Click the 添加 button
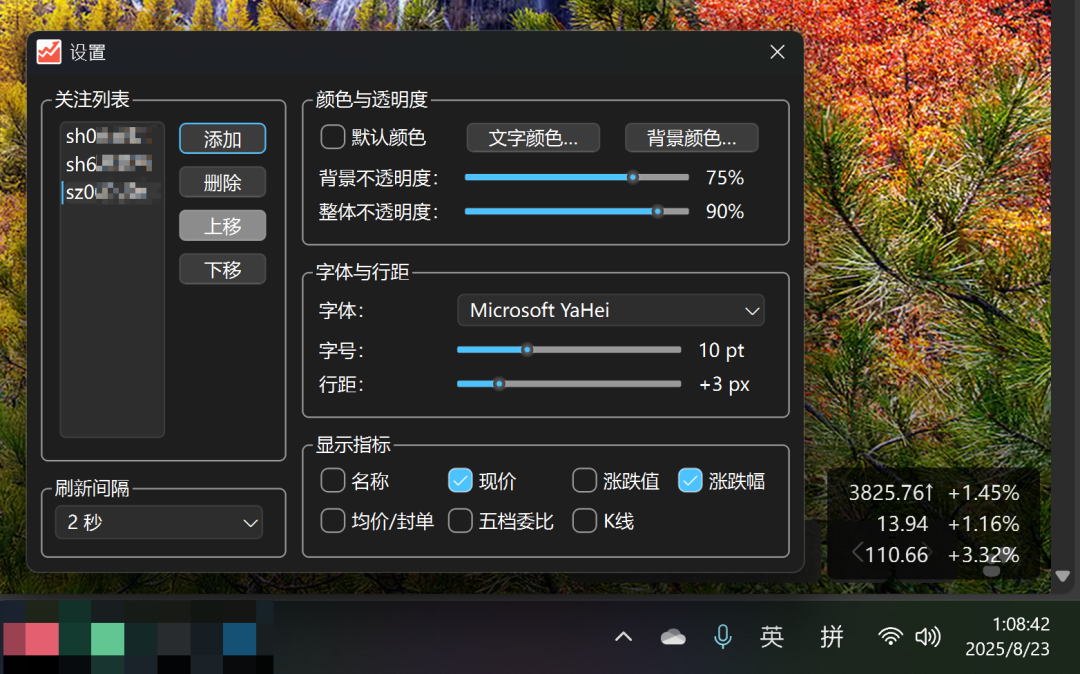Image resolution: width=1080 pixels, height=674 pixels. coord(222,139)
